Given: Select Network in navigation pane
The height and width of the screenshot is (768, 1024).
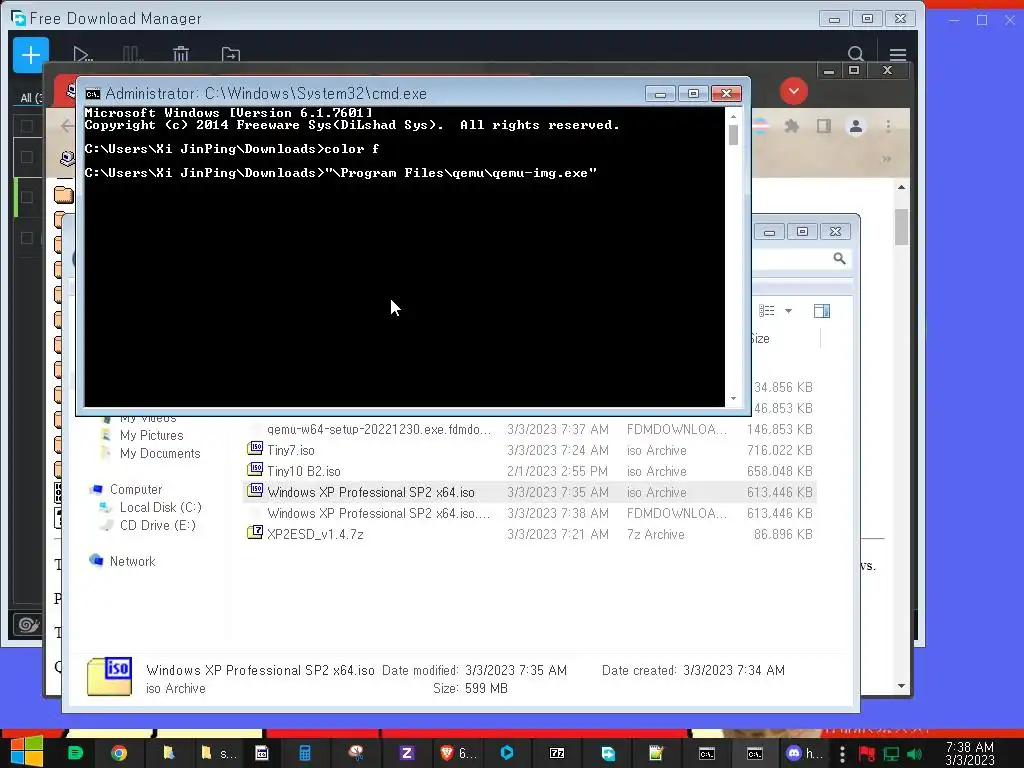Looking at the screenshot, I should 133,561.
